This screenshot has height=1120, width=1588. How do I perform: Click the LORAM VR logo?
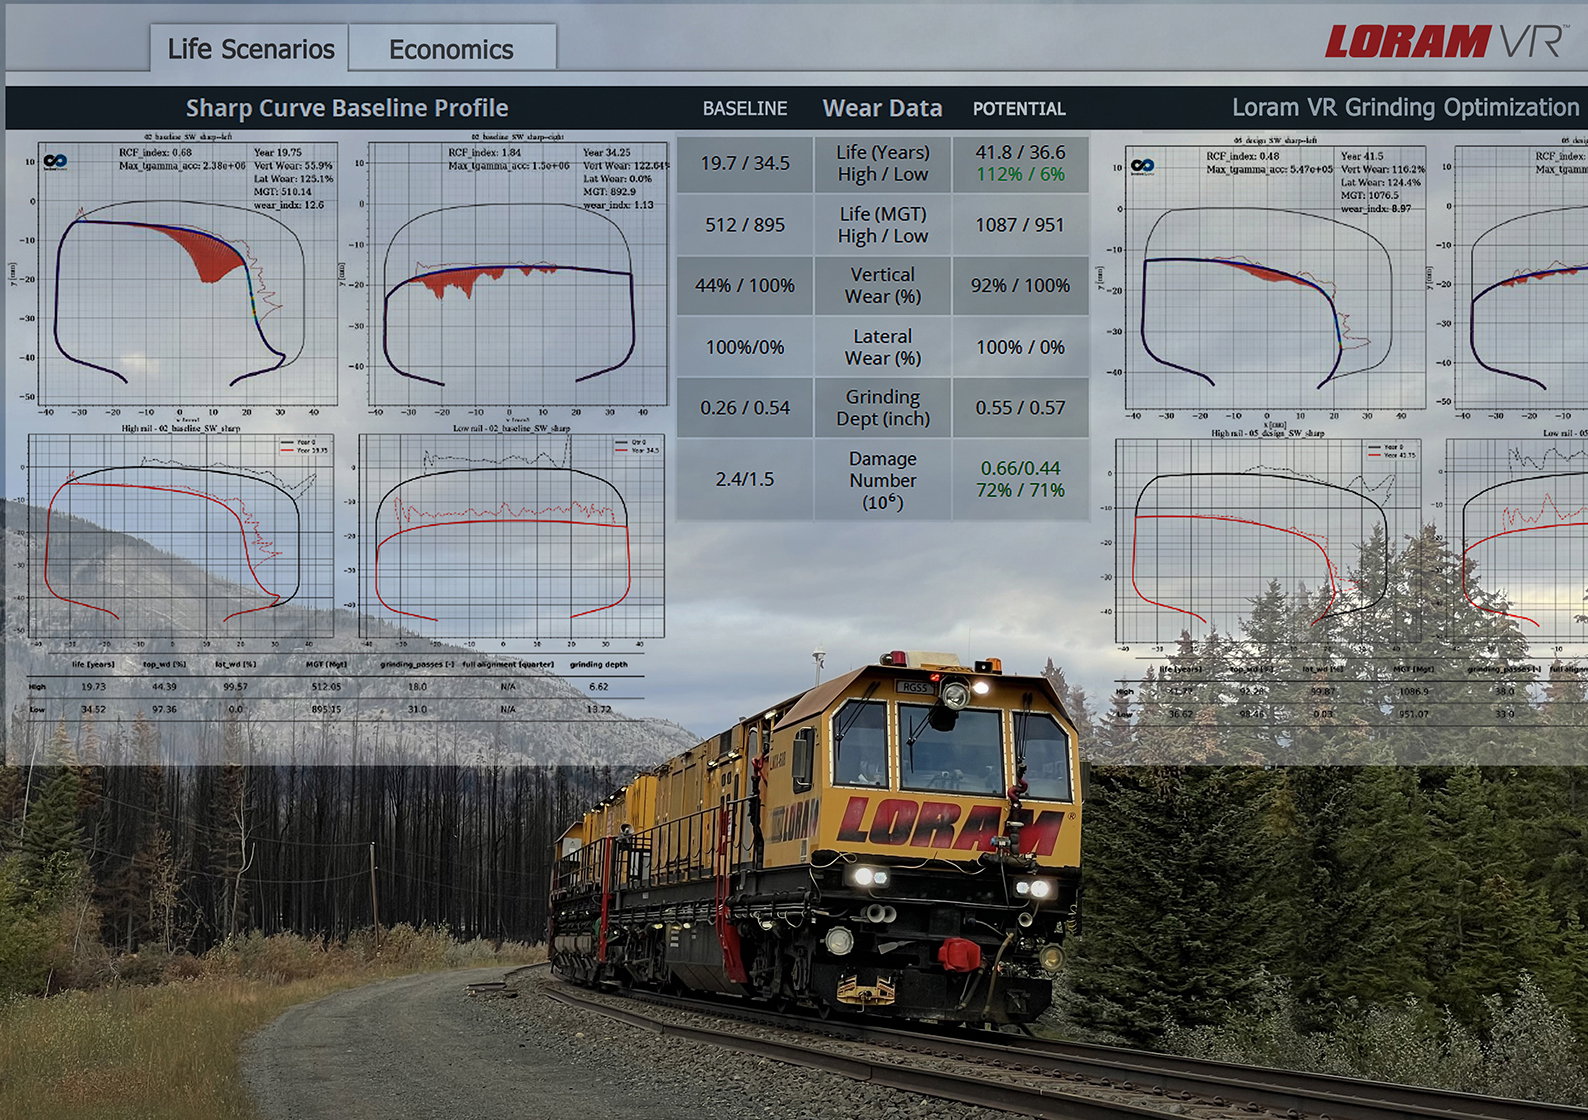1445,42
